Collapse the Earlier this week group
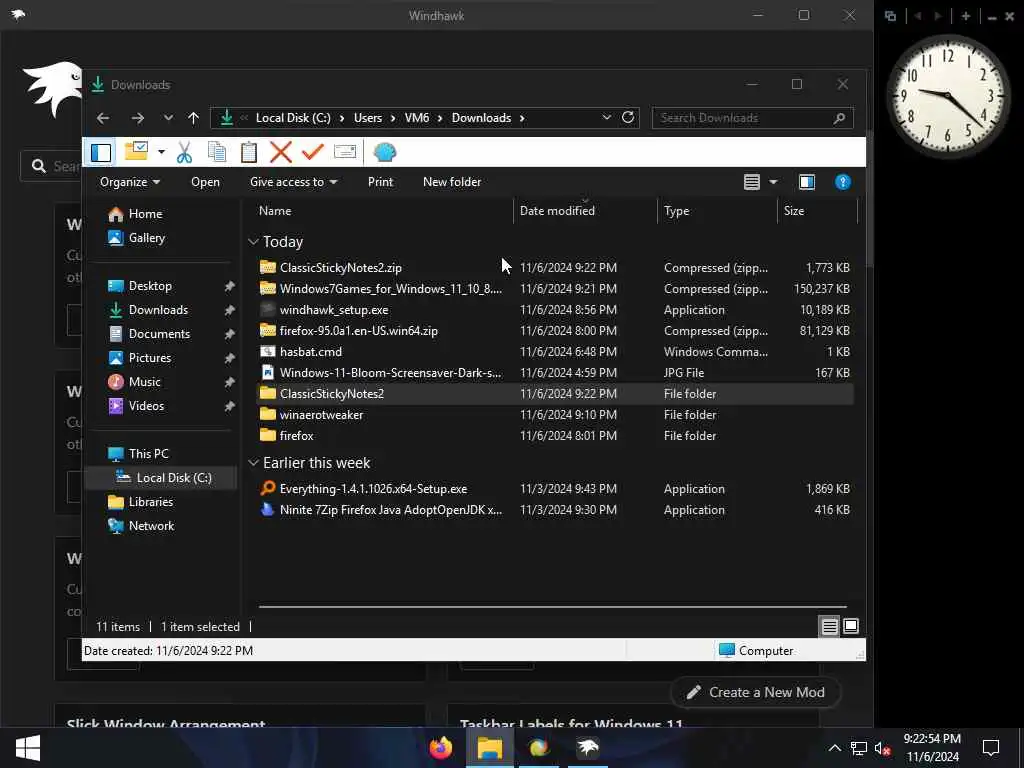Image resolution: width=1024 pixels, height=768 pixels. 253,462
